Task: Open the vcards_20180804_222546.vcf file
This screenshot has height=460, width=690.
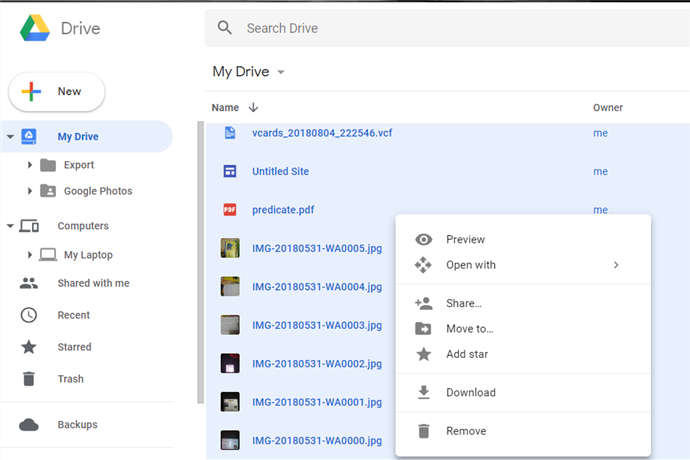Action: pos(322,133)
